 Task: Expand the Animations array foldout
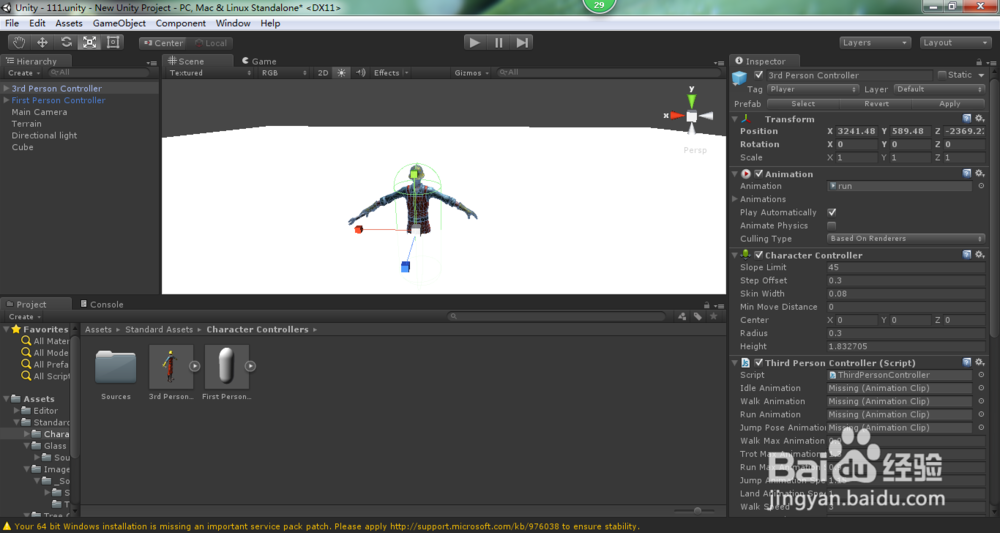pyautogui.click(x=735, y=200)
